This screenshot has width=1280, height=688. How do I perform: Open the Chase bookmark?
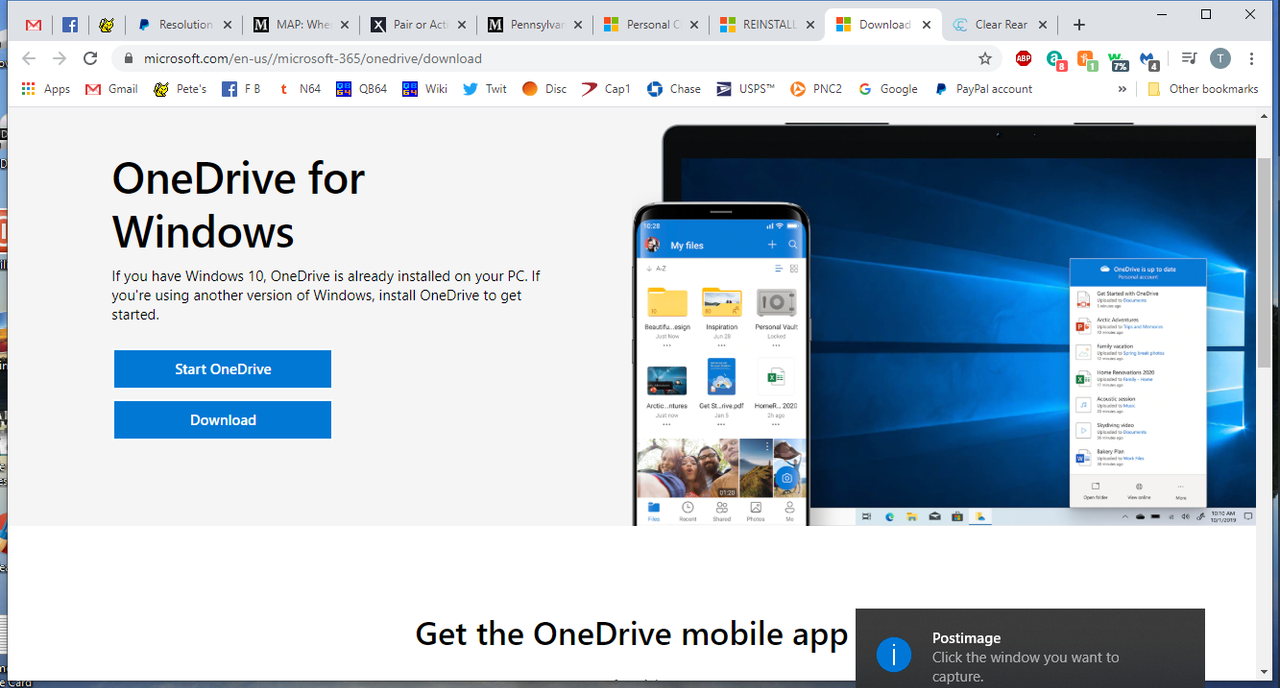(x=674, y=89)
